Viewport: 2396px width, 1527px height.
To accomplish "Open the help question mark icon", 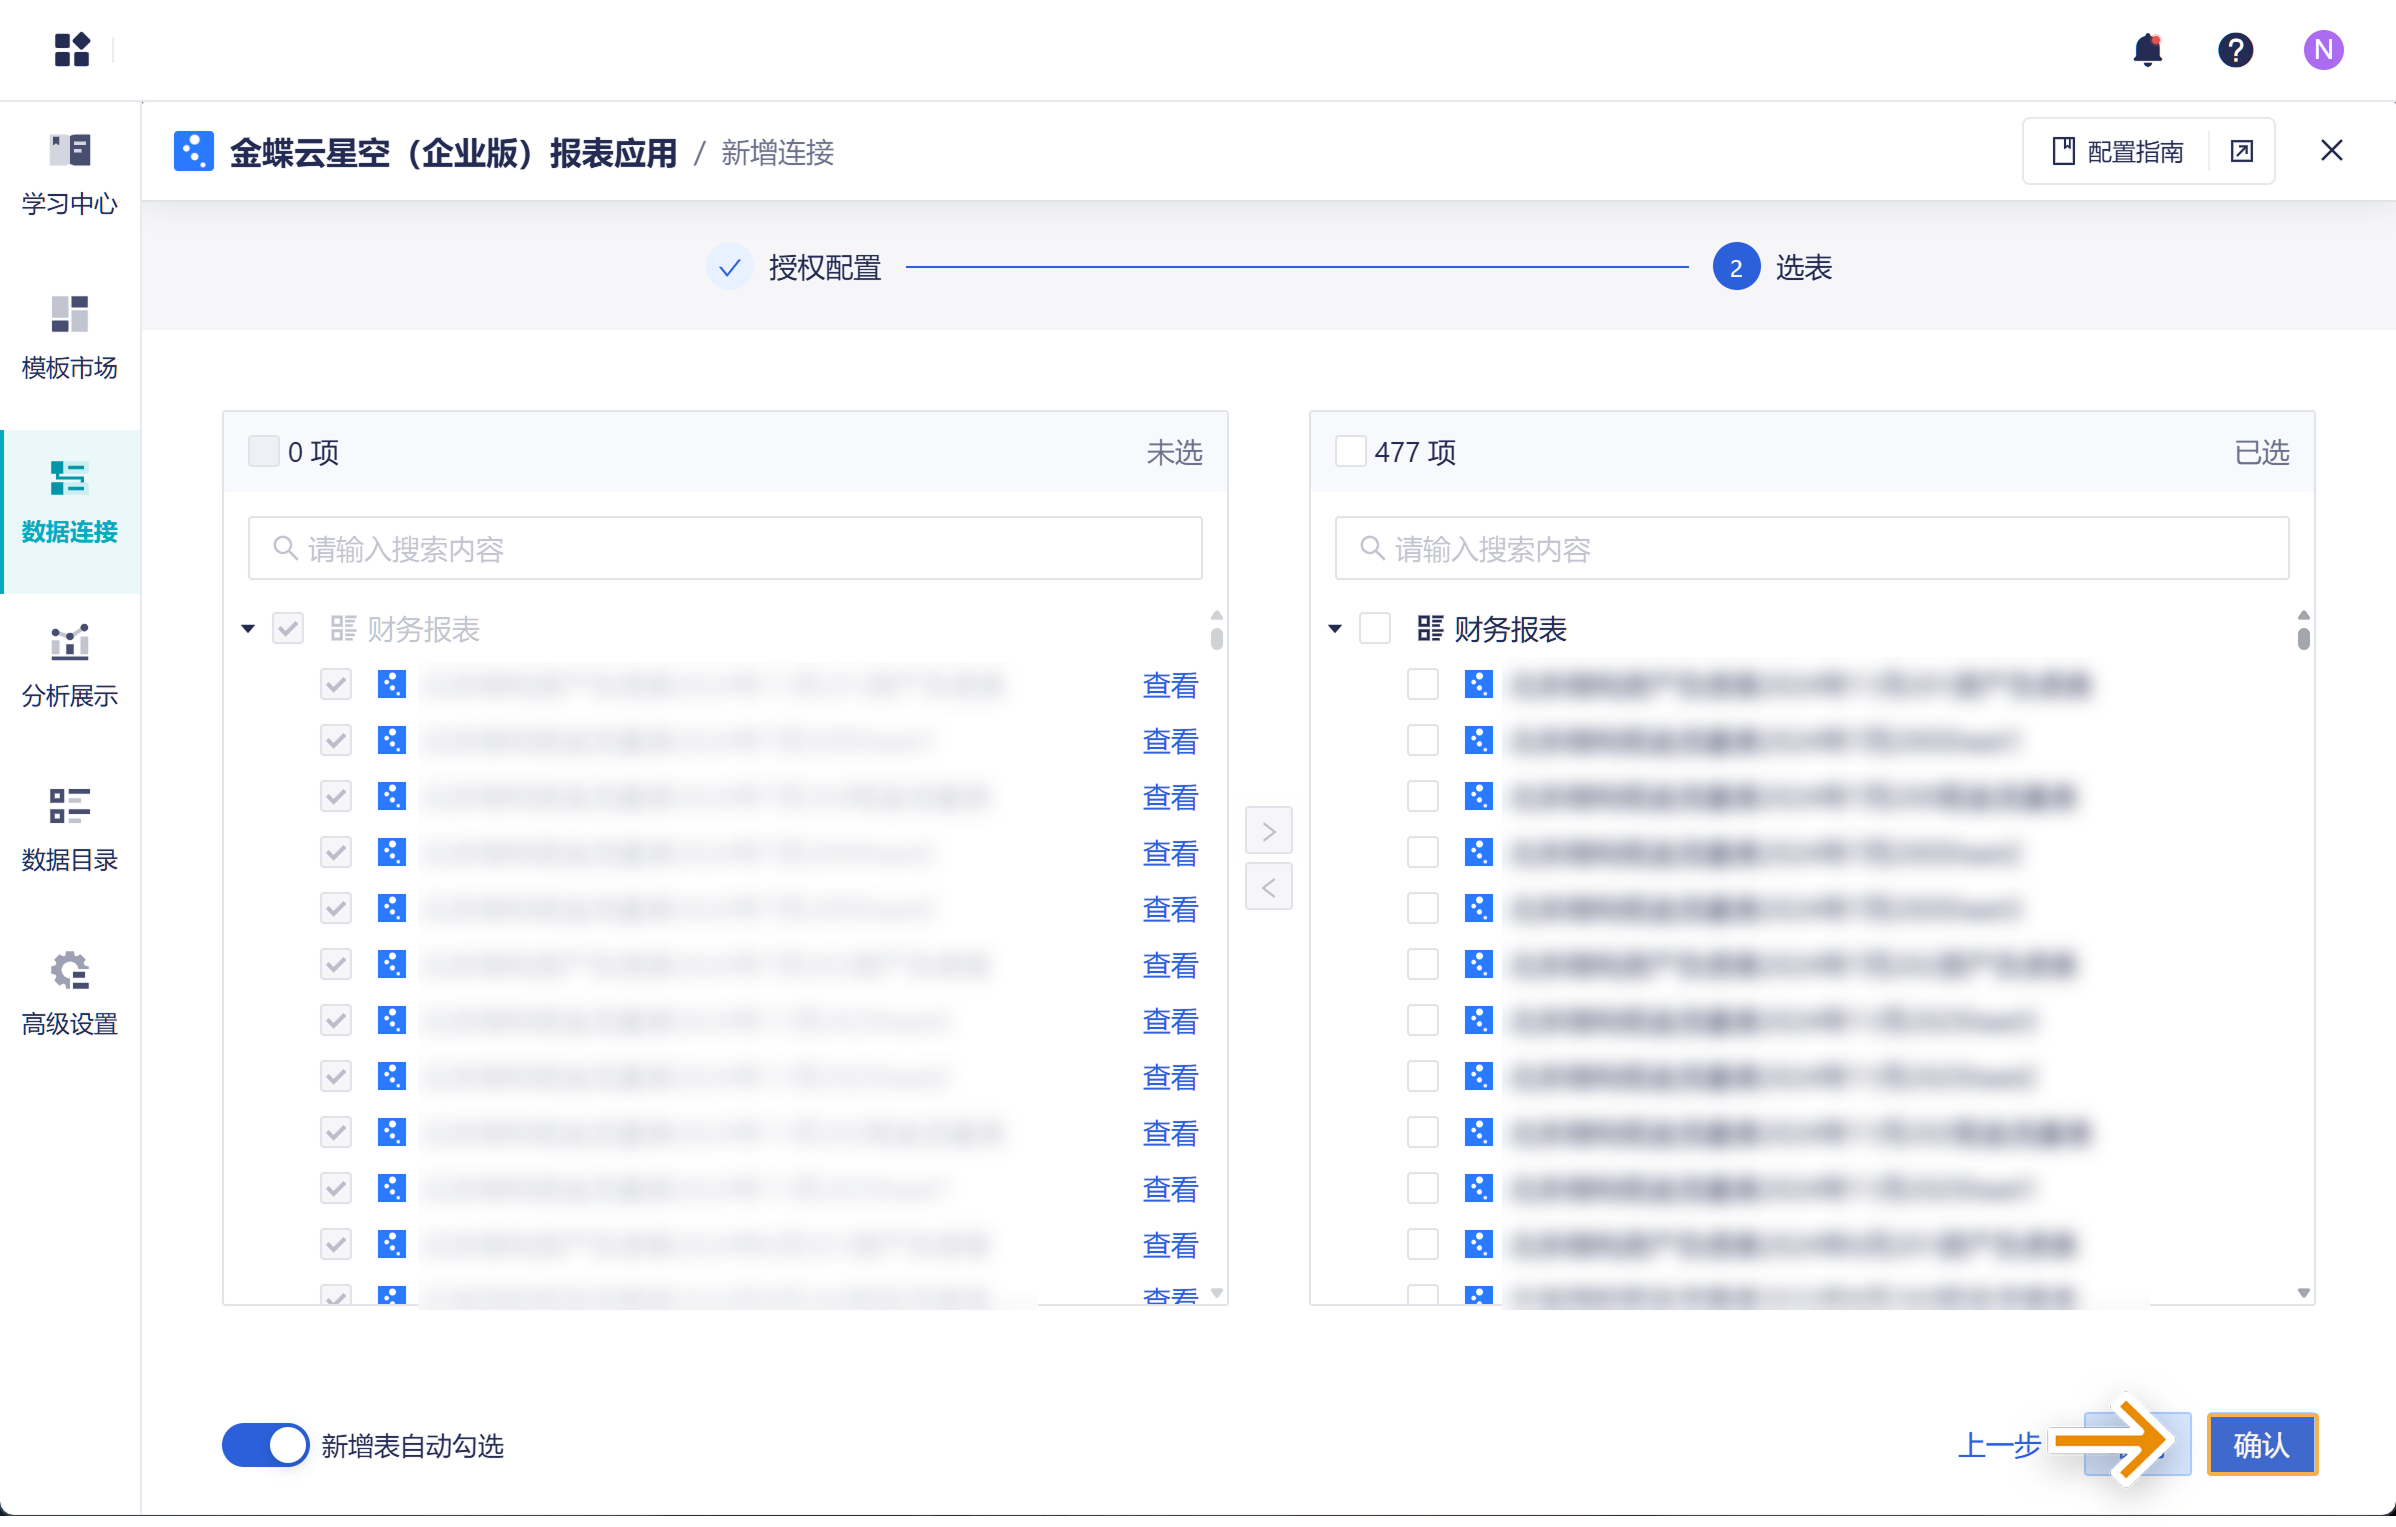I will [2235, 49].
